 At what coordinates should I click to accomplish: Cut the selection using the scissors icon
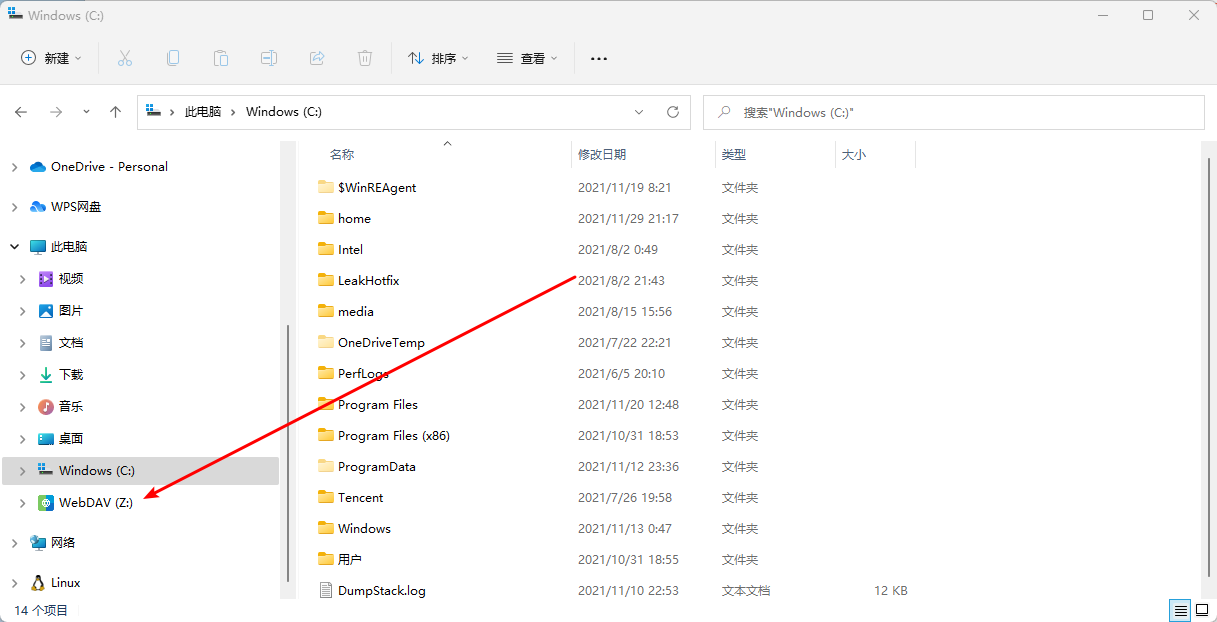pos(124,58)
